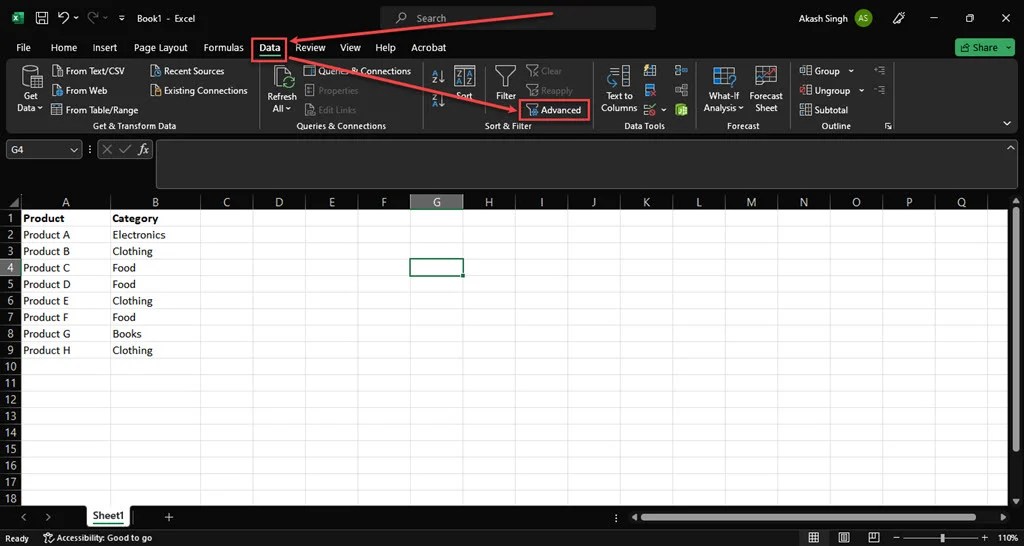Click the Consolidate icon
The width and height of the screenshot is (1024, 546).
[682, 70]
